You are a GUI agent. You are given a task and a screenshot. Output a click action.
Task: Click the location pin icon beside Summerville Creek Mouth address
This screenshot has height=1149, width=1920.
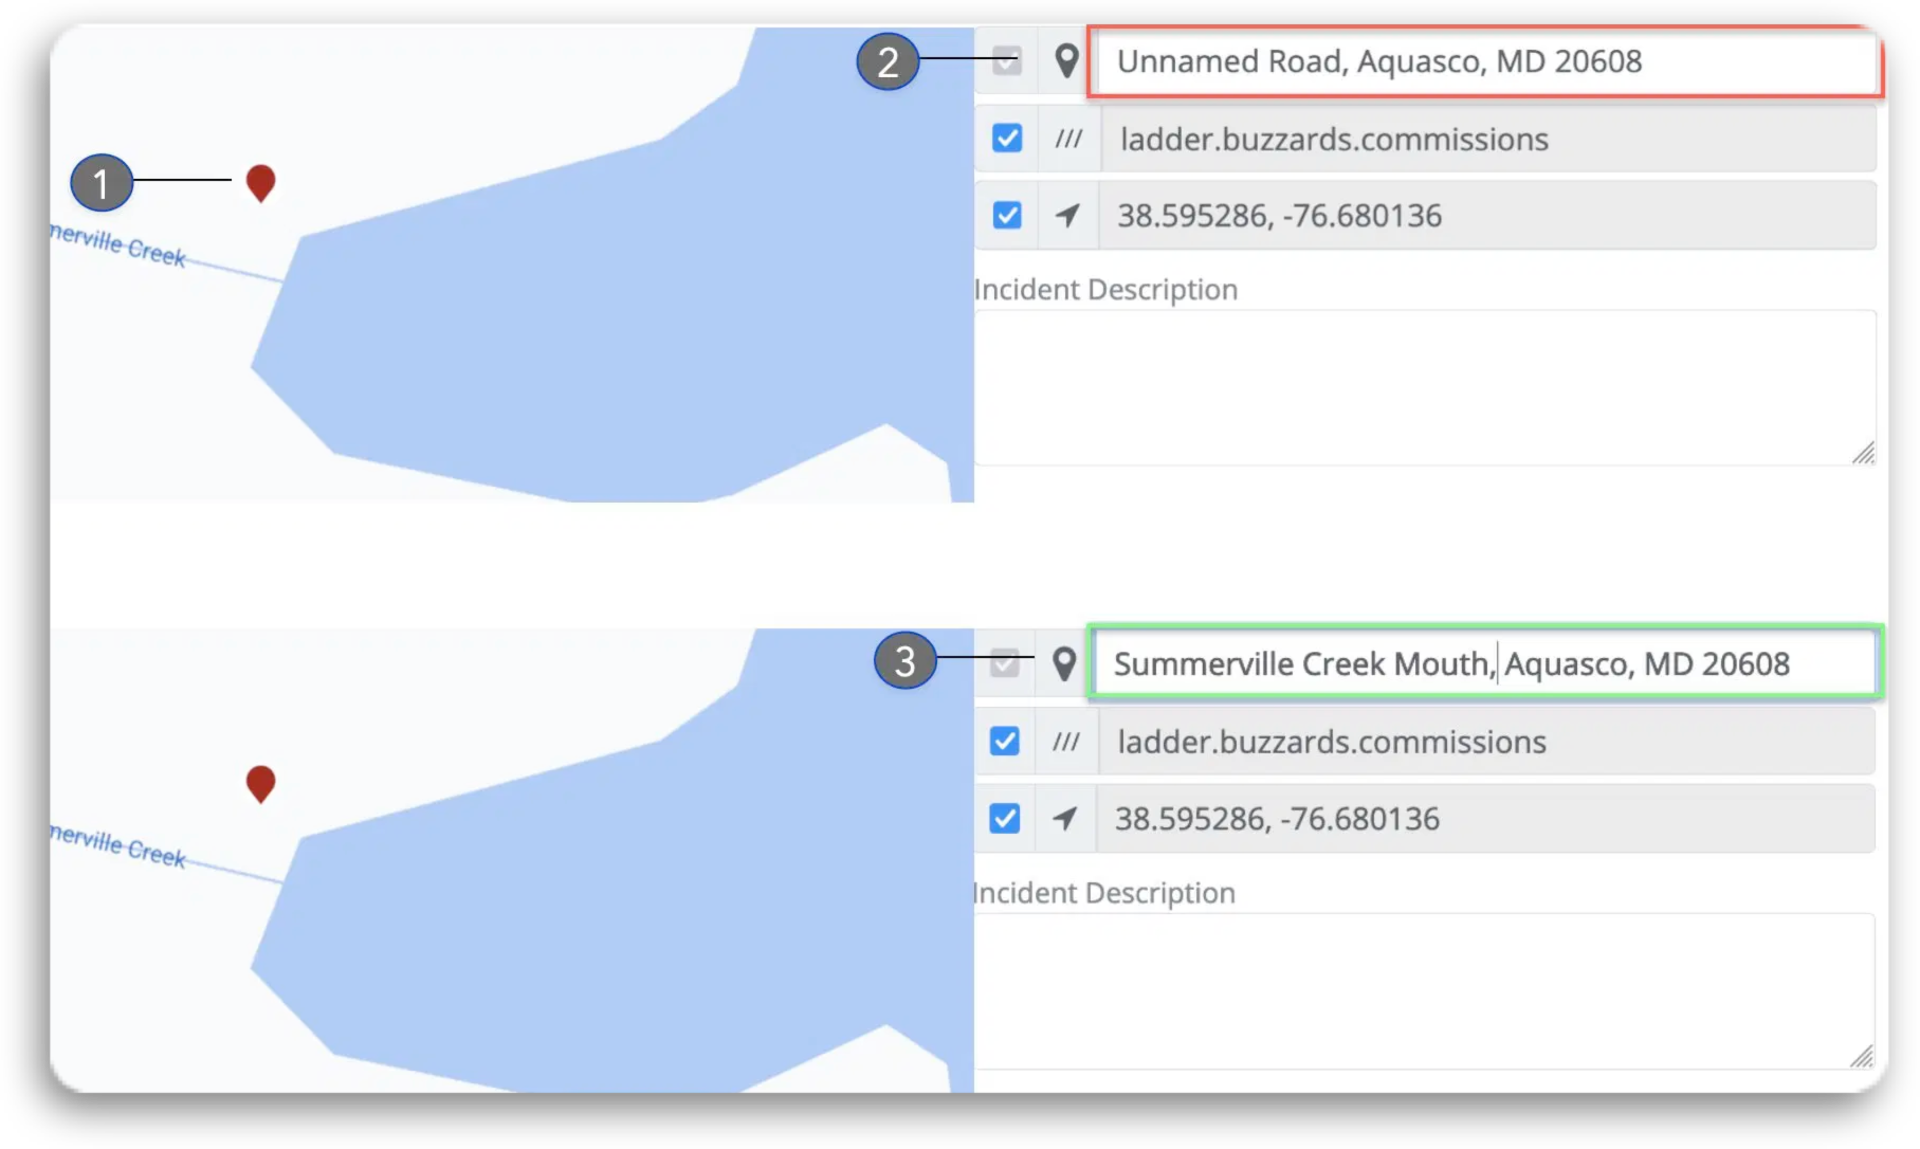pyautogui.click(x=1064, y=663)
